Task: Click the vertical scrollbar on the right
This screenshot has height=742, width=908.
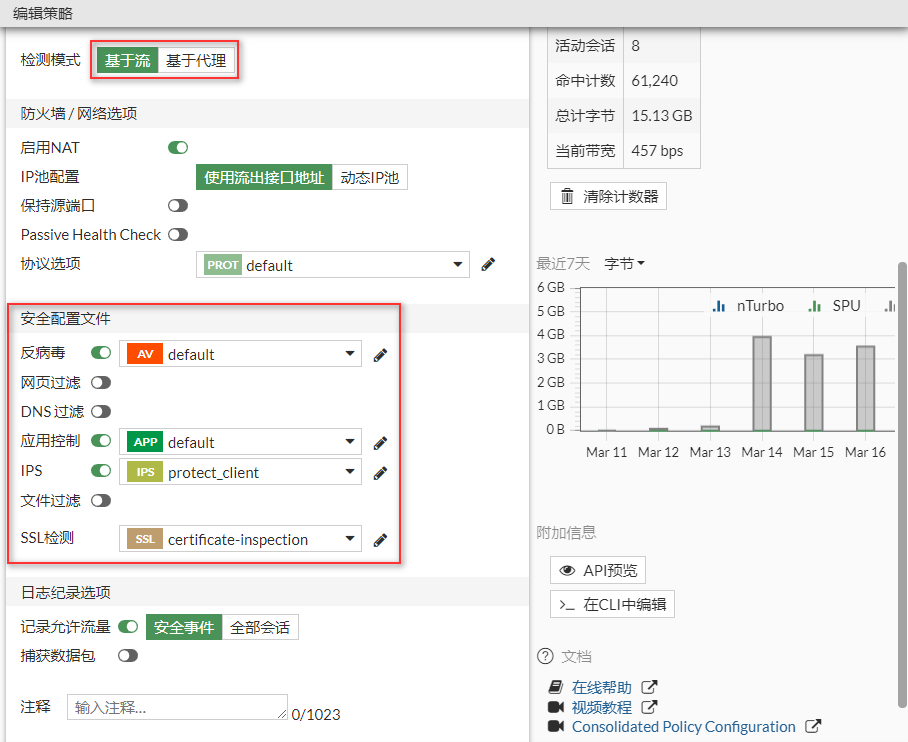Action: (902, 484)
